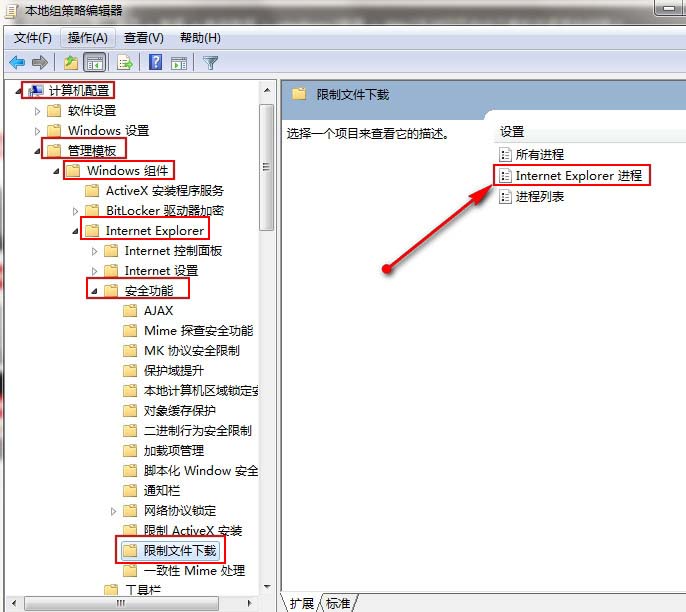Expand the Internet 设置 node
Viewport: 686px width, 612px height.
click(x=94, y=271)
